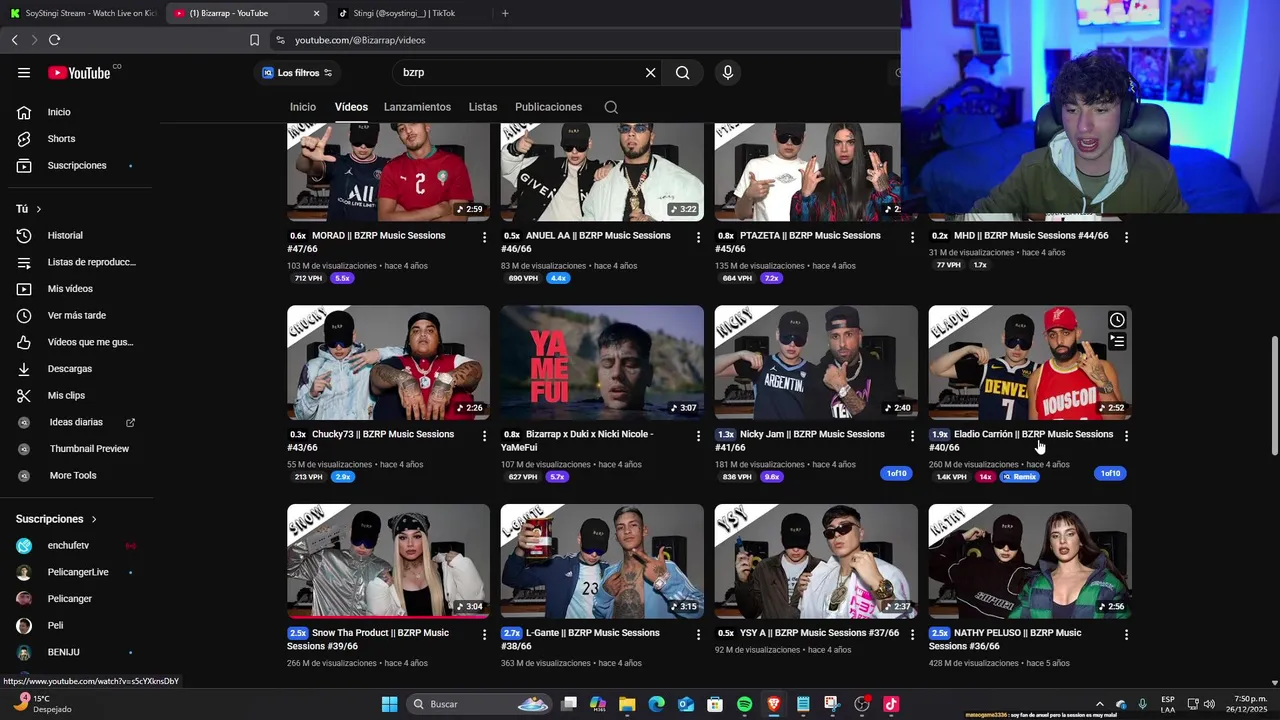
Task: Start voice search with the microphone
Action: pos(727,72)
